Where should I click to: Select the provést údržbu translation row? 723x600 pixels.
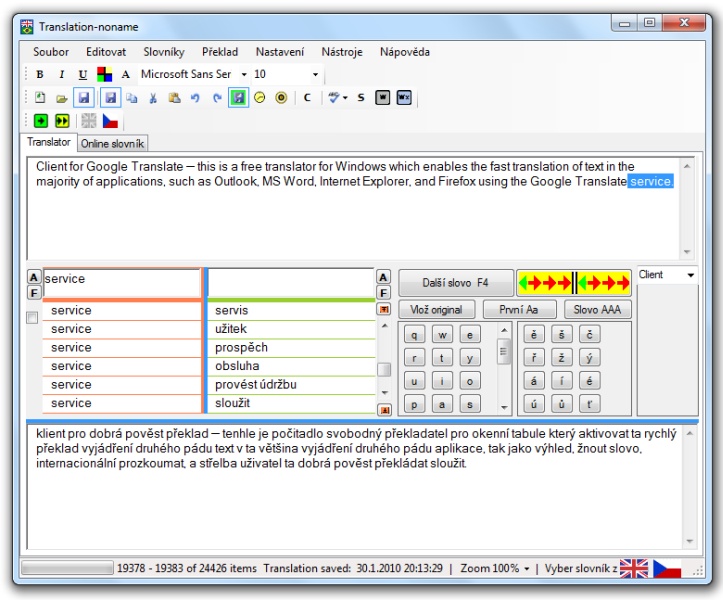point(291,385)
